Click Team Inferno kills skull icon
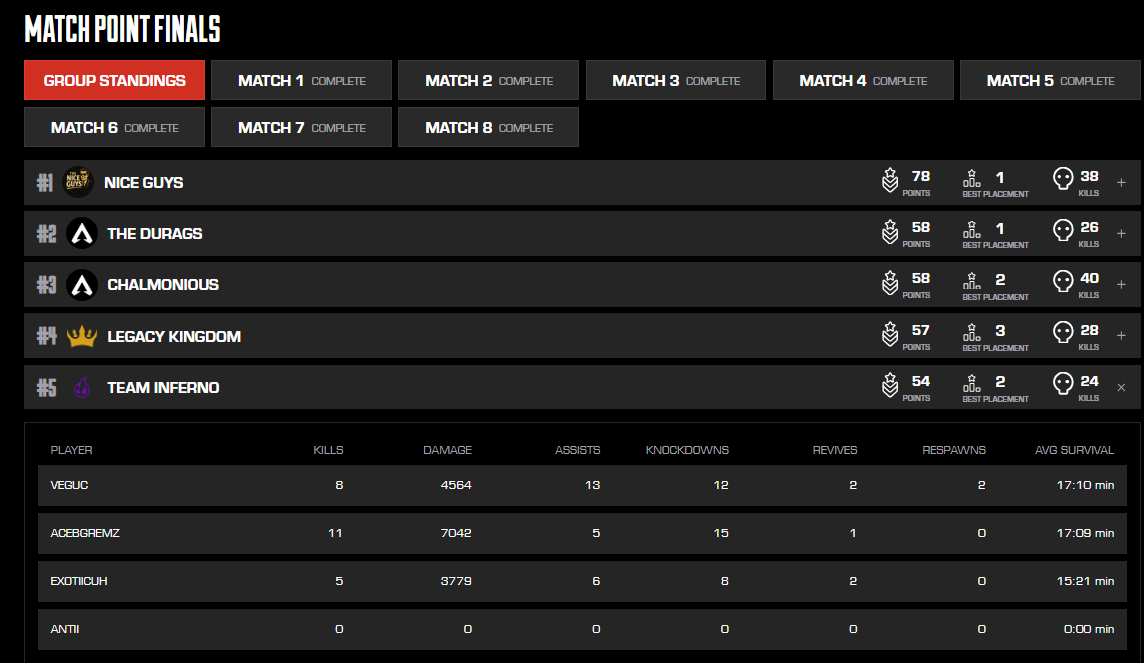Viewport: 1144px width, 663px height. click(1063, 383)
